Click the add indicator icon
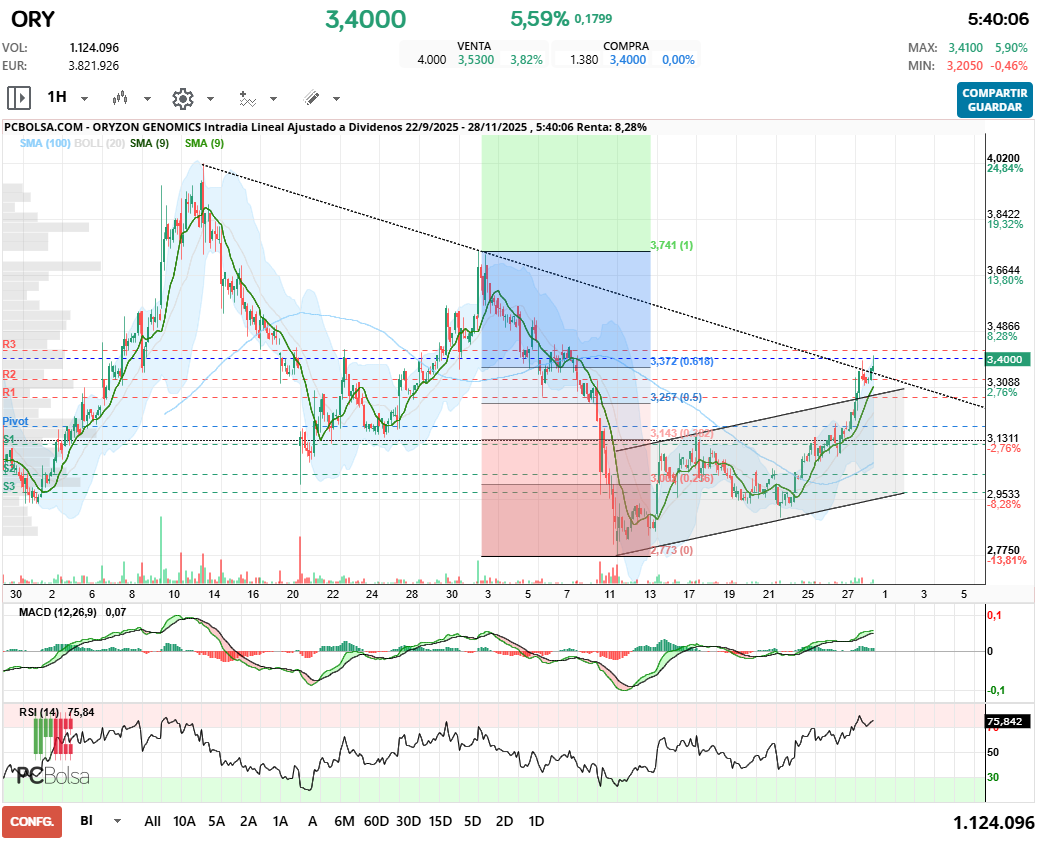Screen dimensions: 1048x843 tap(246, 99)
